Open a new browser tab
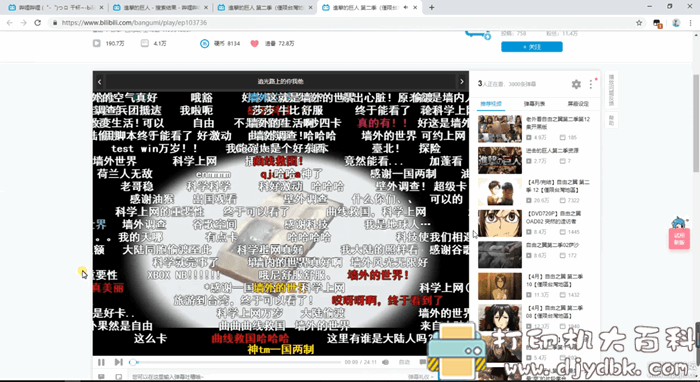700x382 pixels. [431, 8]
